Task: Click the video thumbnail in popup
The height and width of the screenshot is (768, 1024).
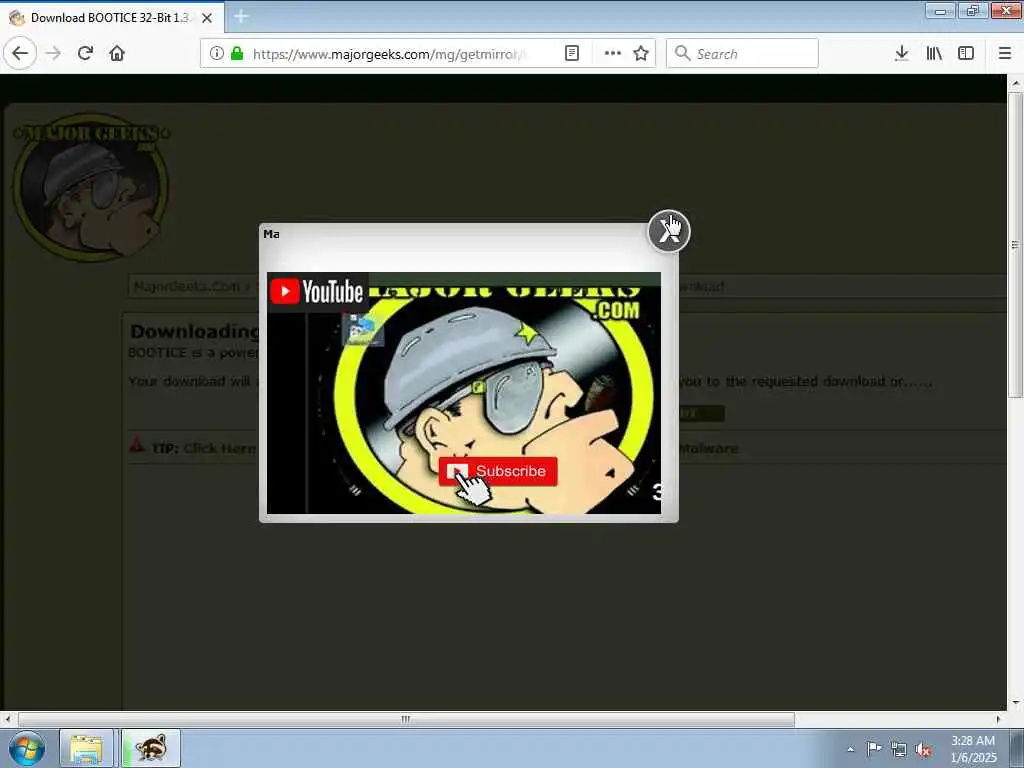Action: tap(464, 392)
